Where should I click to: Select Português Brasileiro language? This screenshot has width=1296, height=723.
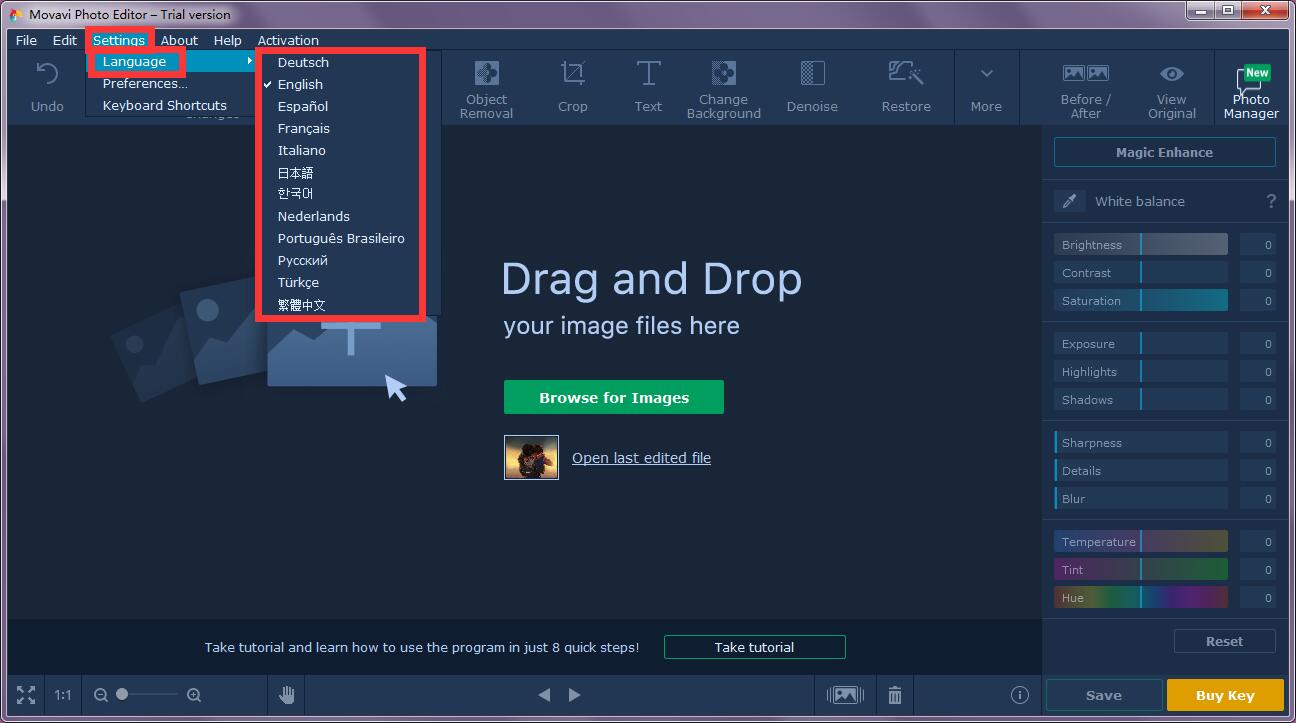point(340,238)
